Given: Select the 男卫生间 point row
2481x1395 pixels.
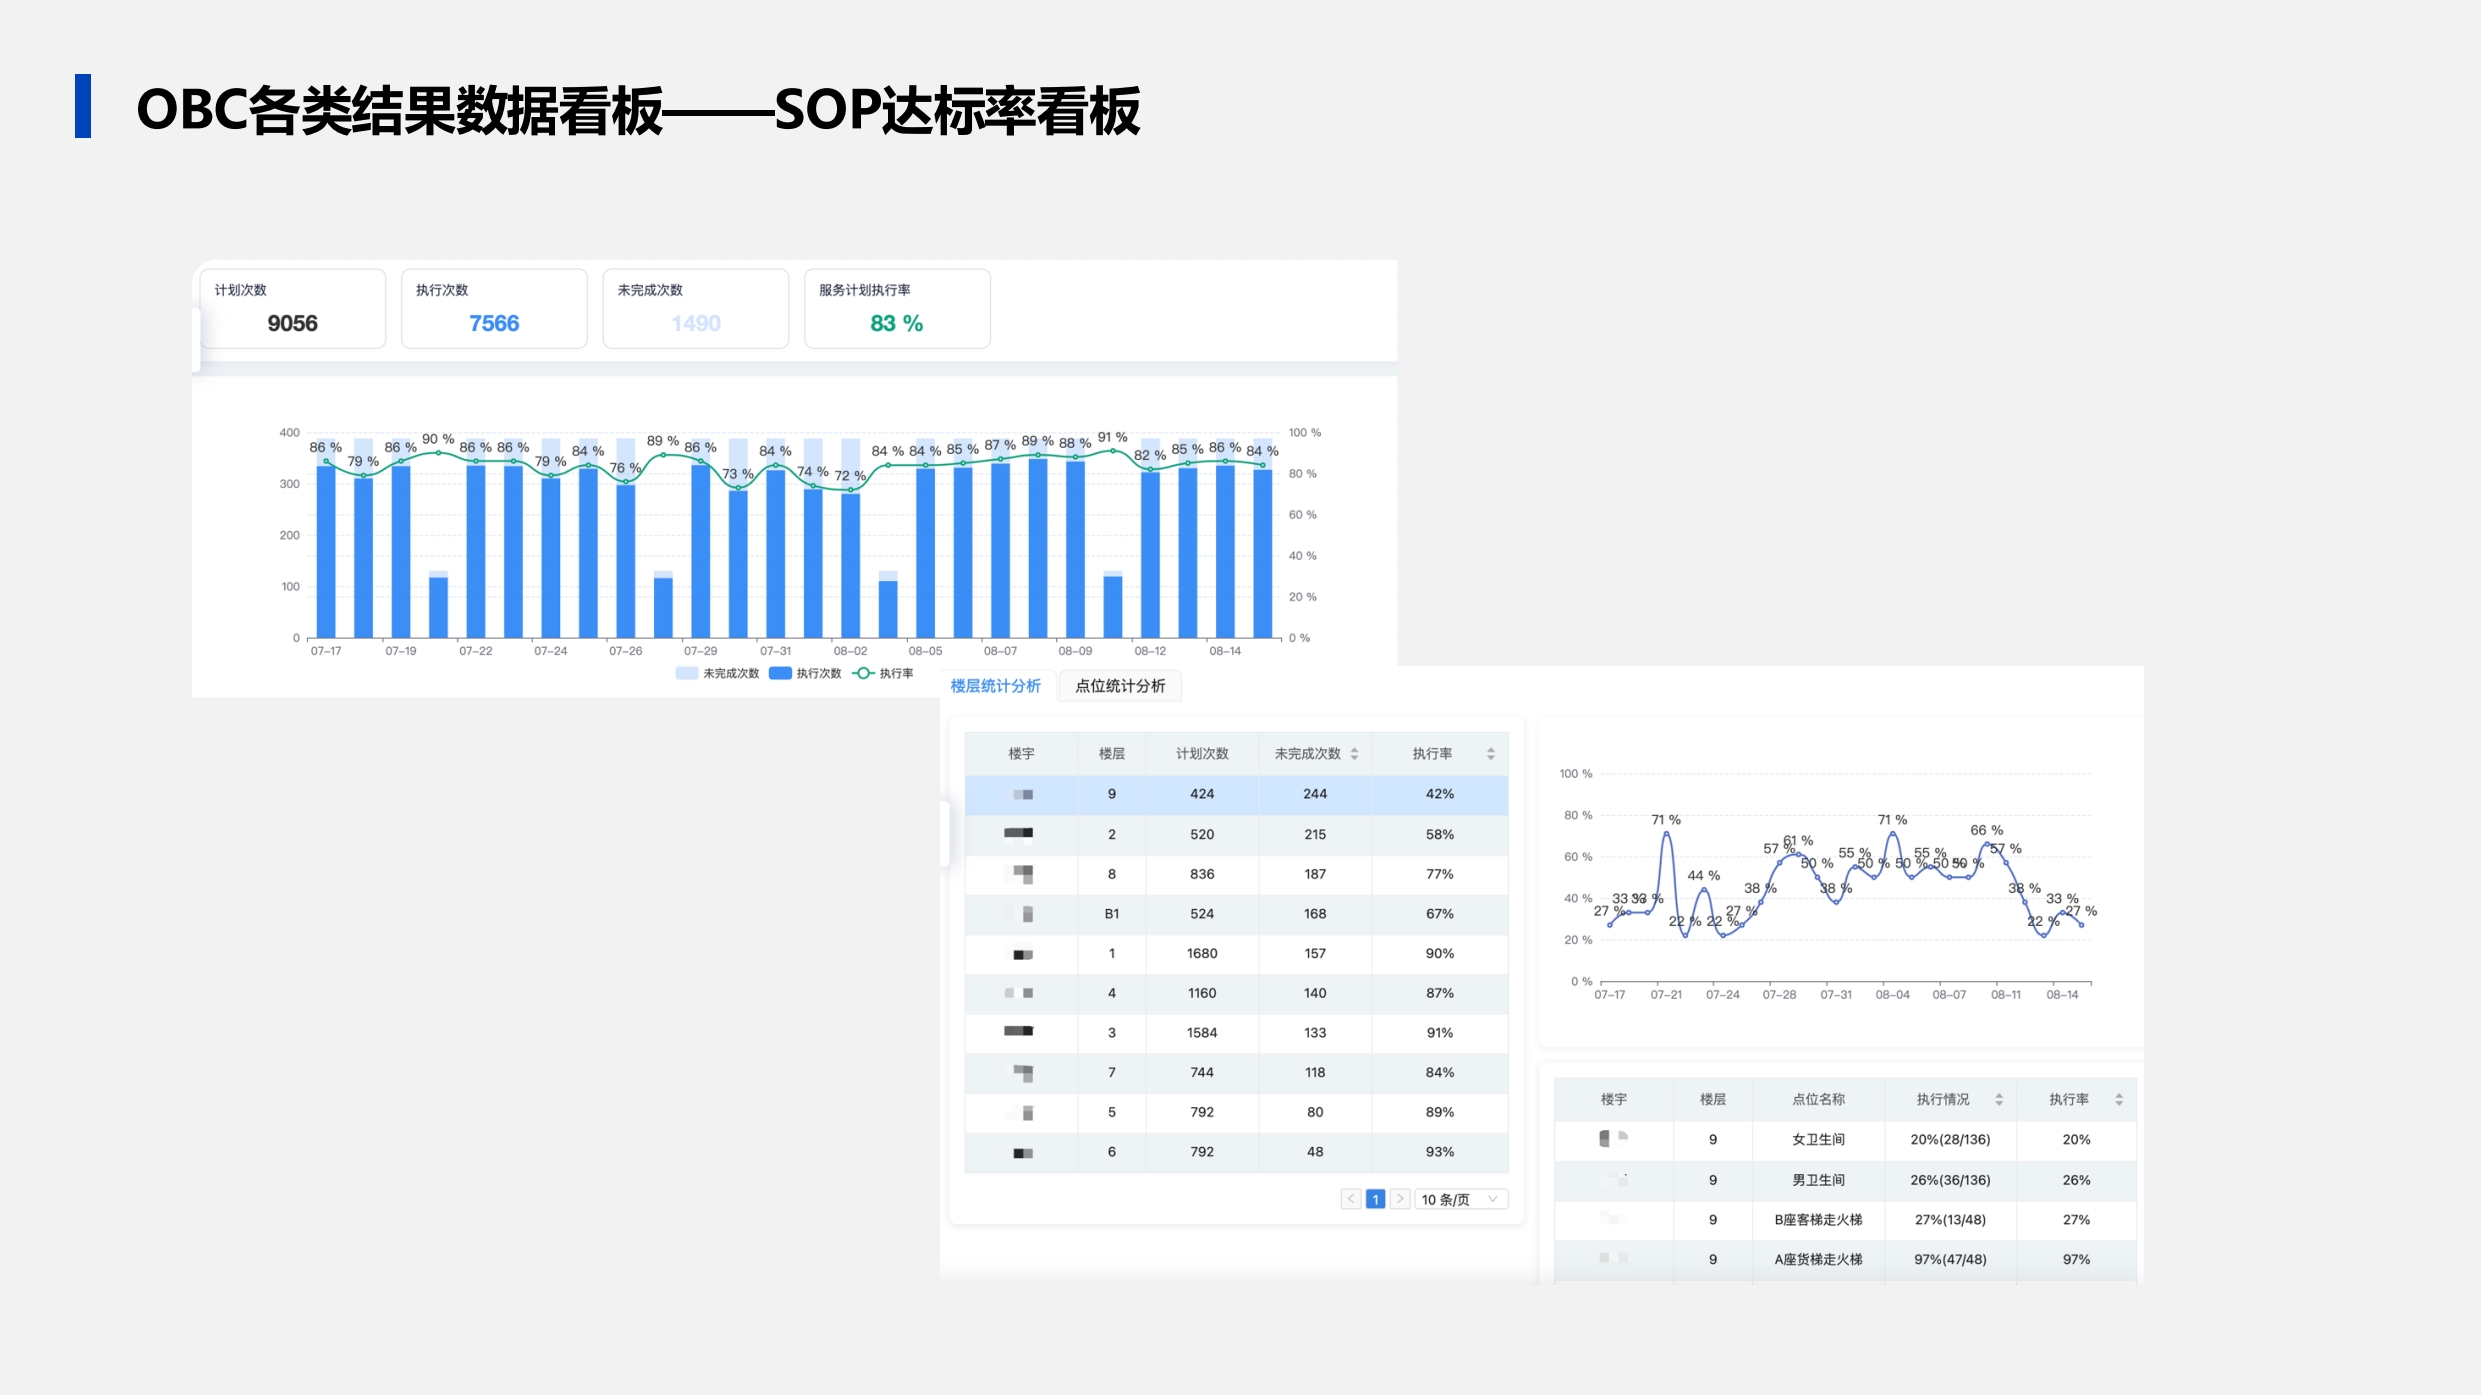Looking at the screenshot, I should coord(1845,1180).
